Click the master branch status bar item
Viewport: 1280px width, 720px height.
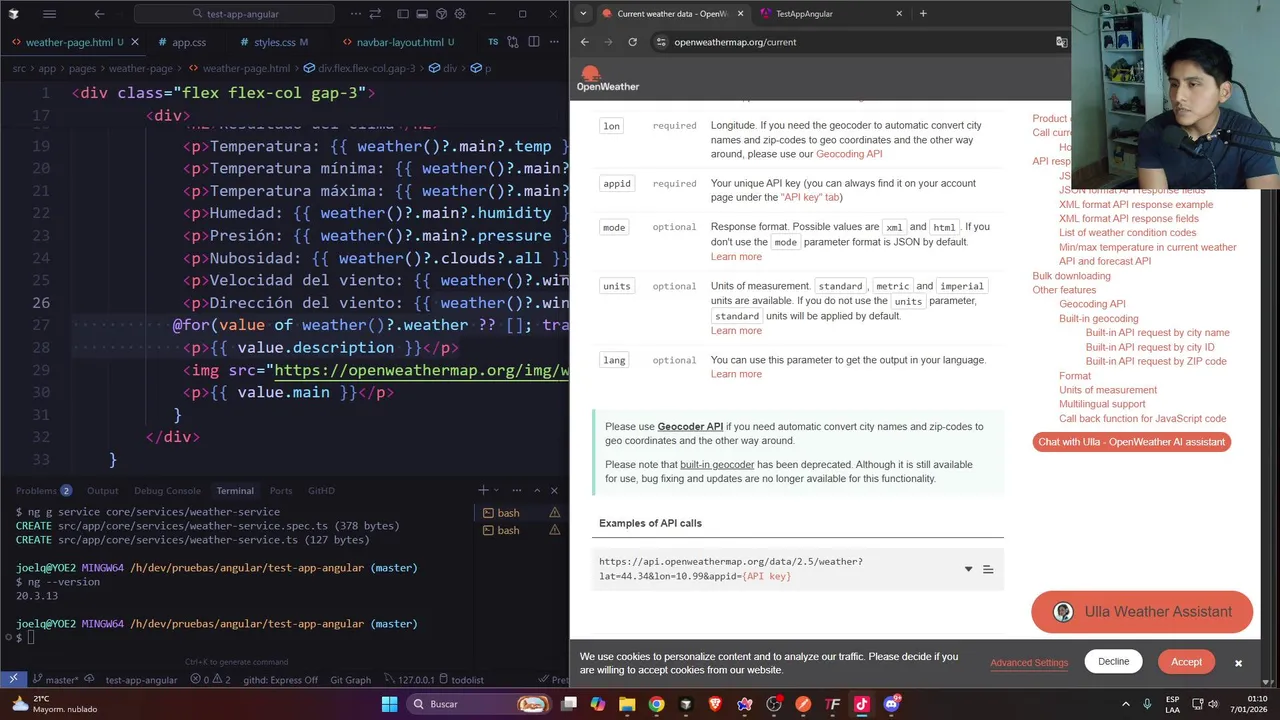click(54, 680)
